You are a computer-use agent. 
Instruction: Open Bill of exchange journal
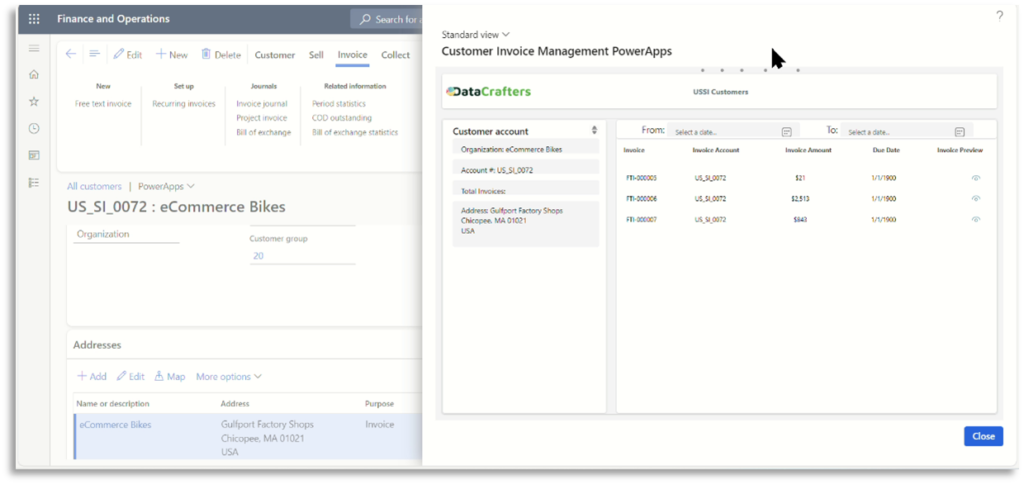point(264,133)
